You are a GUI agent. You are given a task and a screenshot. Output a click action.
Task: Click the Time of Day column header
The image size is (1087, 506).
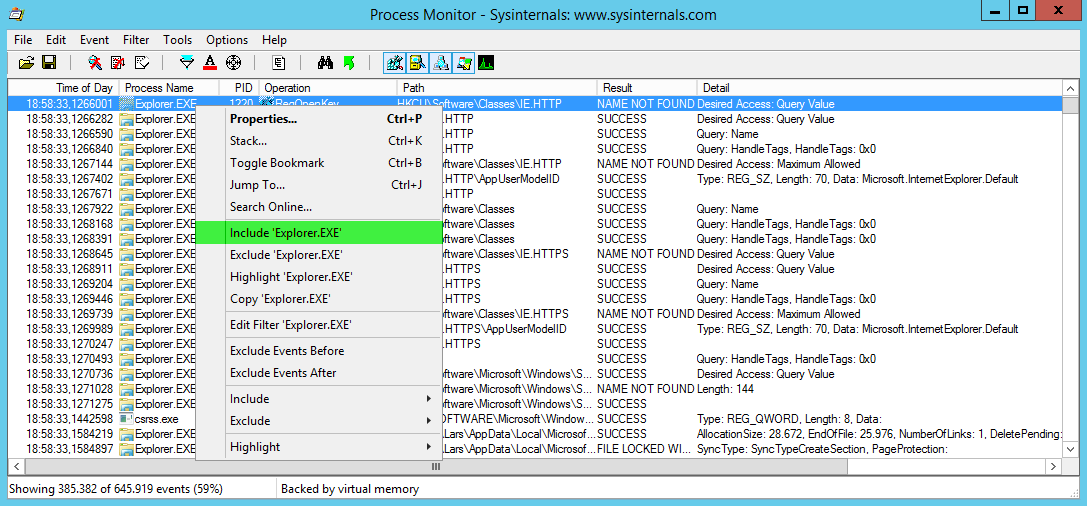64,88
